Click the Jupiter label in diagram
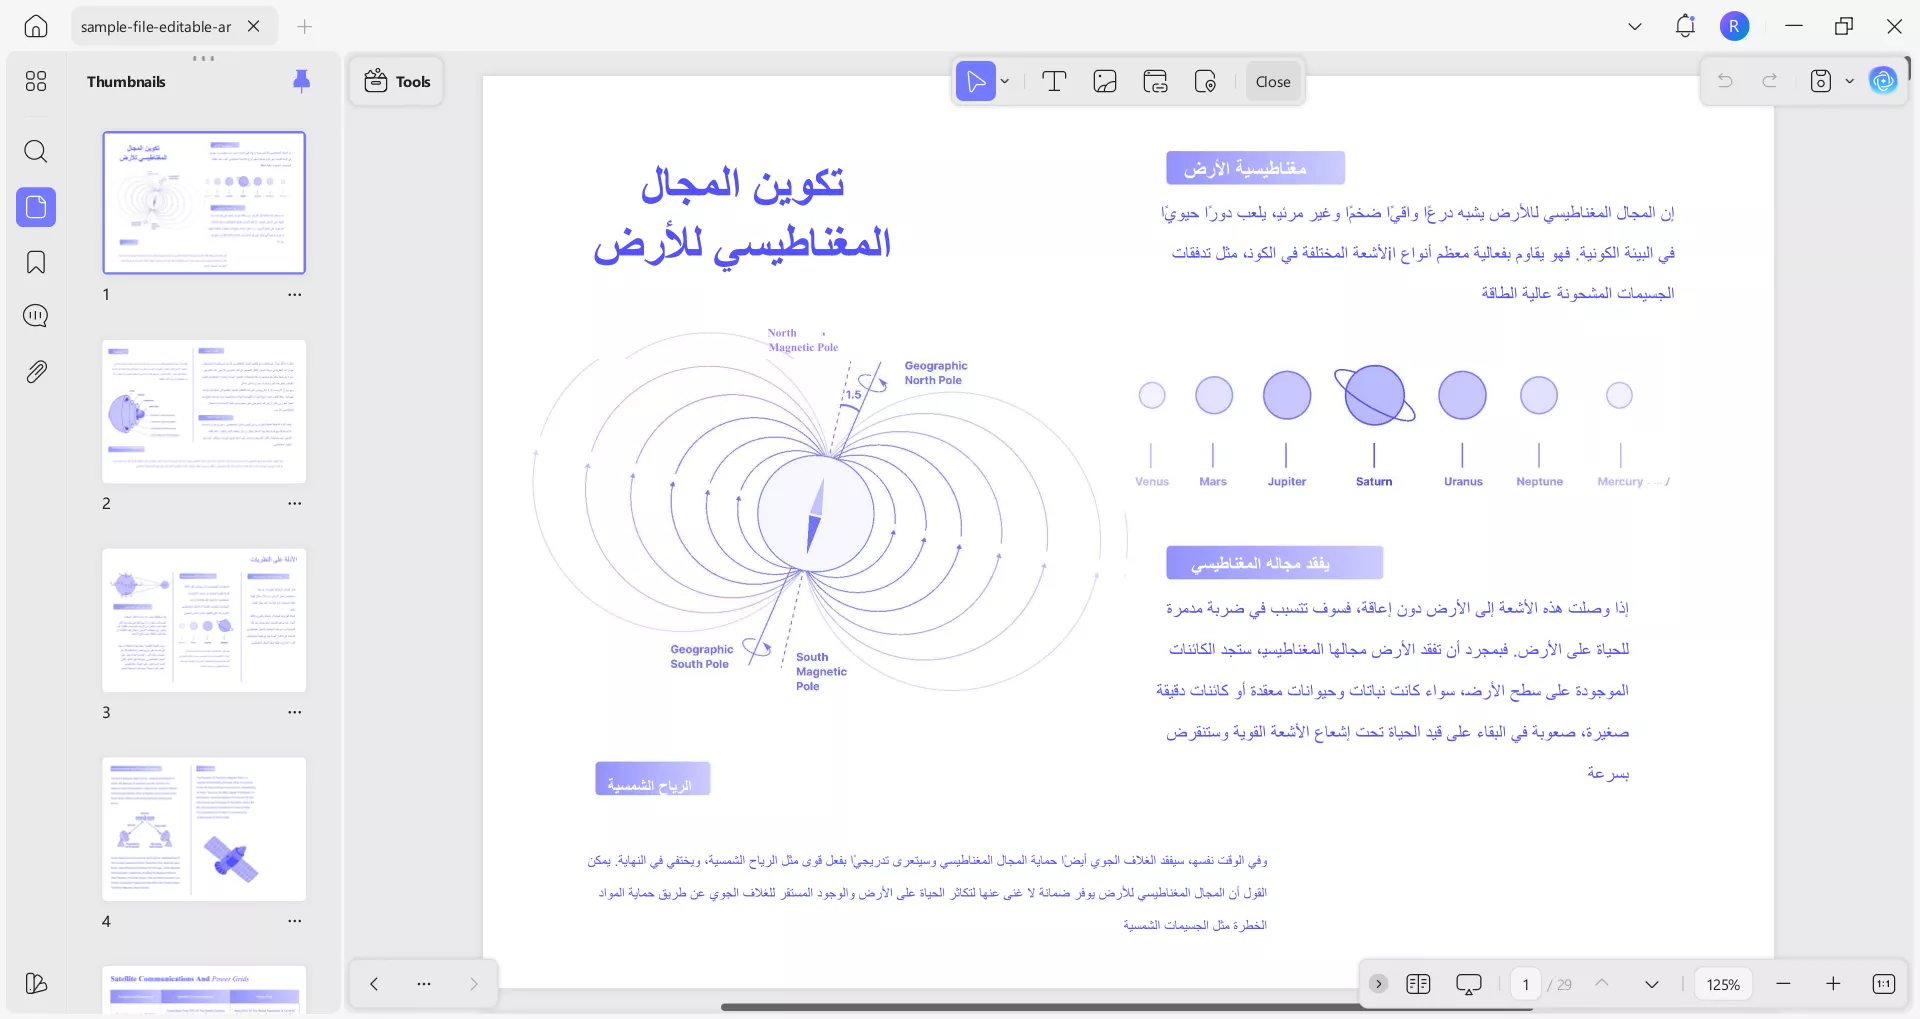The width and height of the screenshot is (1920, 1019). (1287, 481)
